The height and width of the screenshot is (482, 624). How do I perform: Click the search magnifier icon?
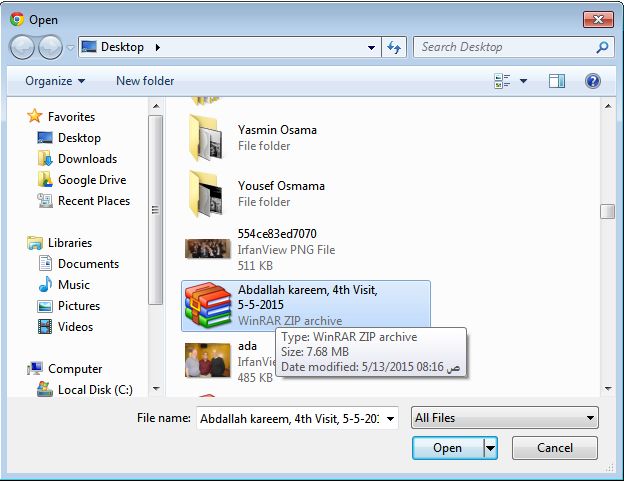pyautogui.click(x=603, y=47)
